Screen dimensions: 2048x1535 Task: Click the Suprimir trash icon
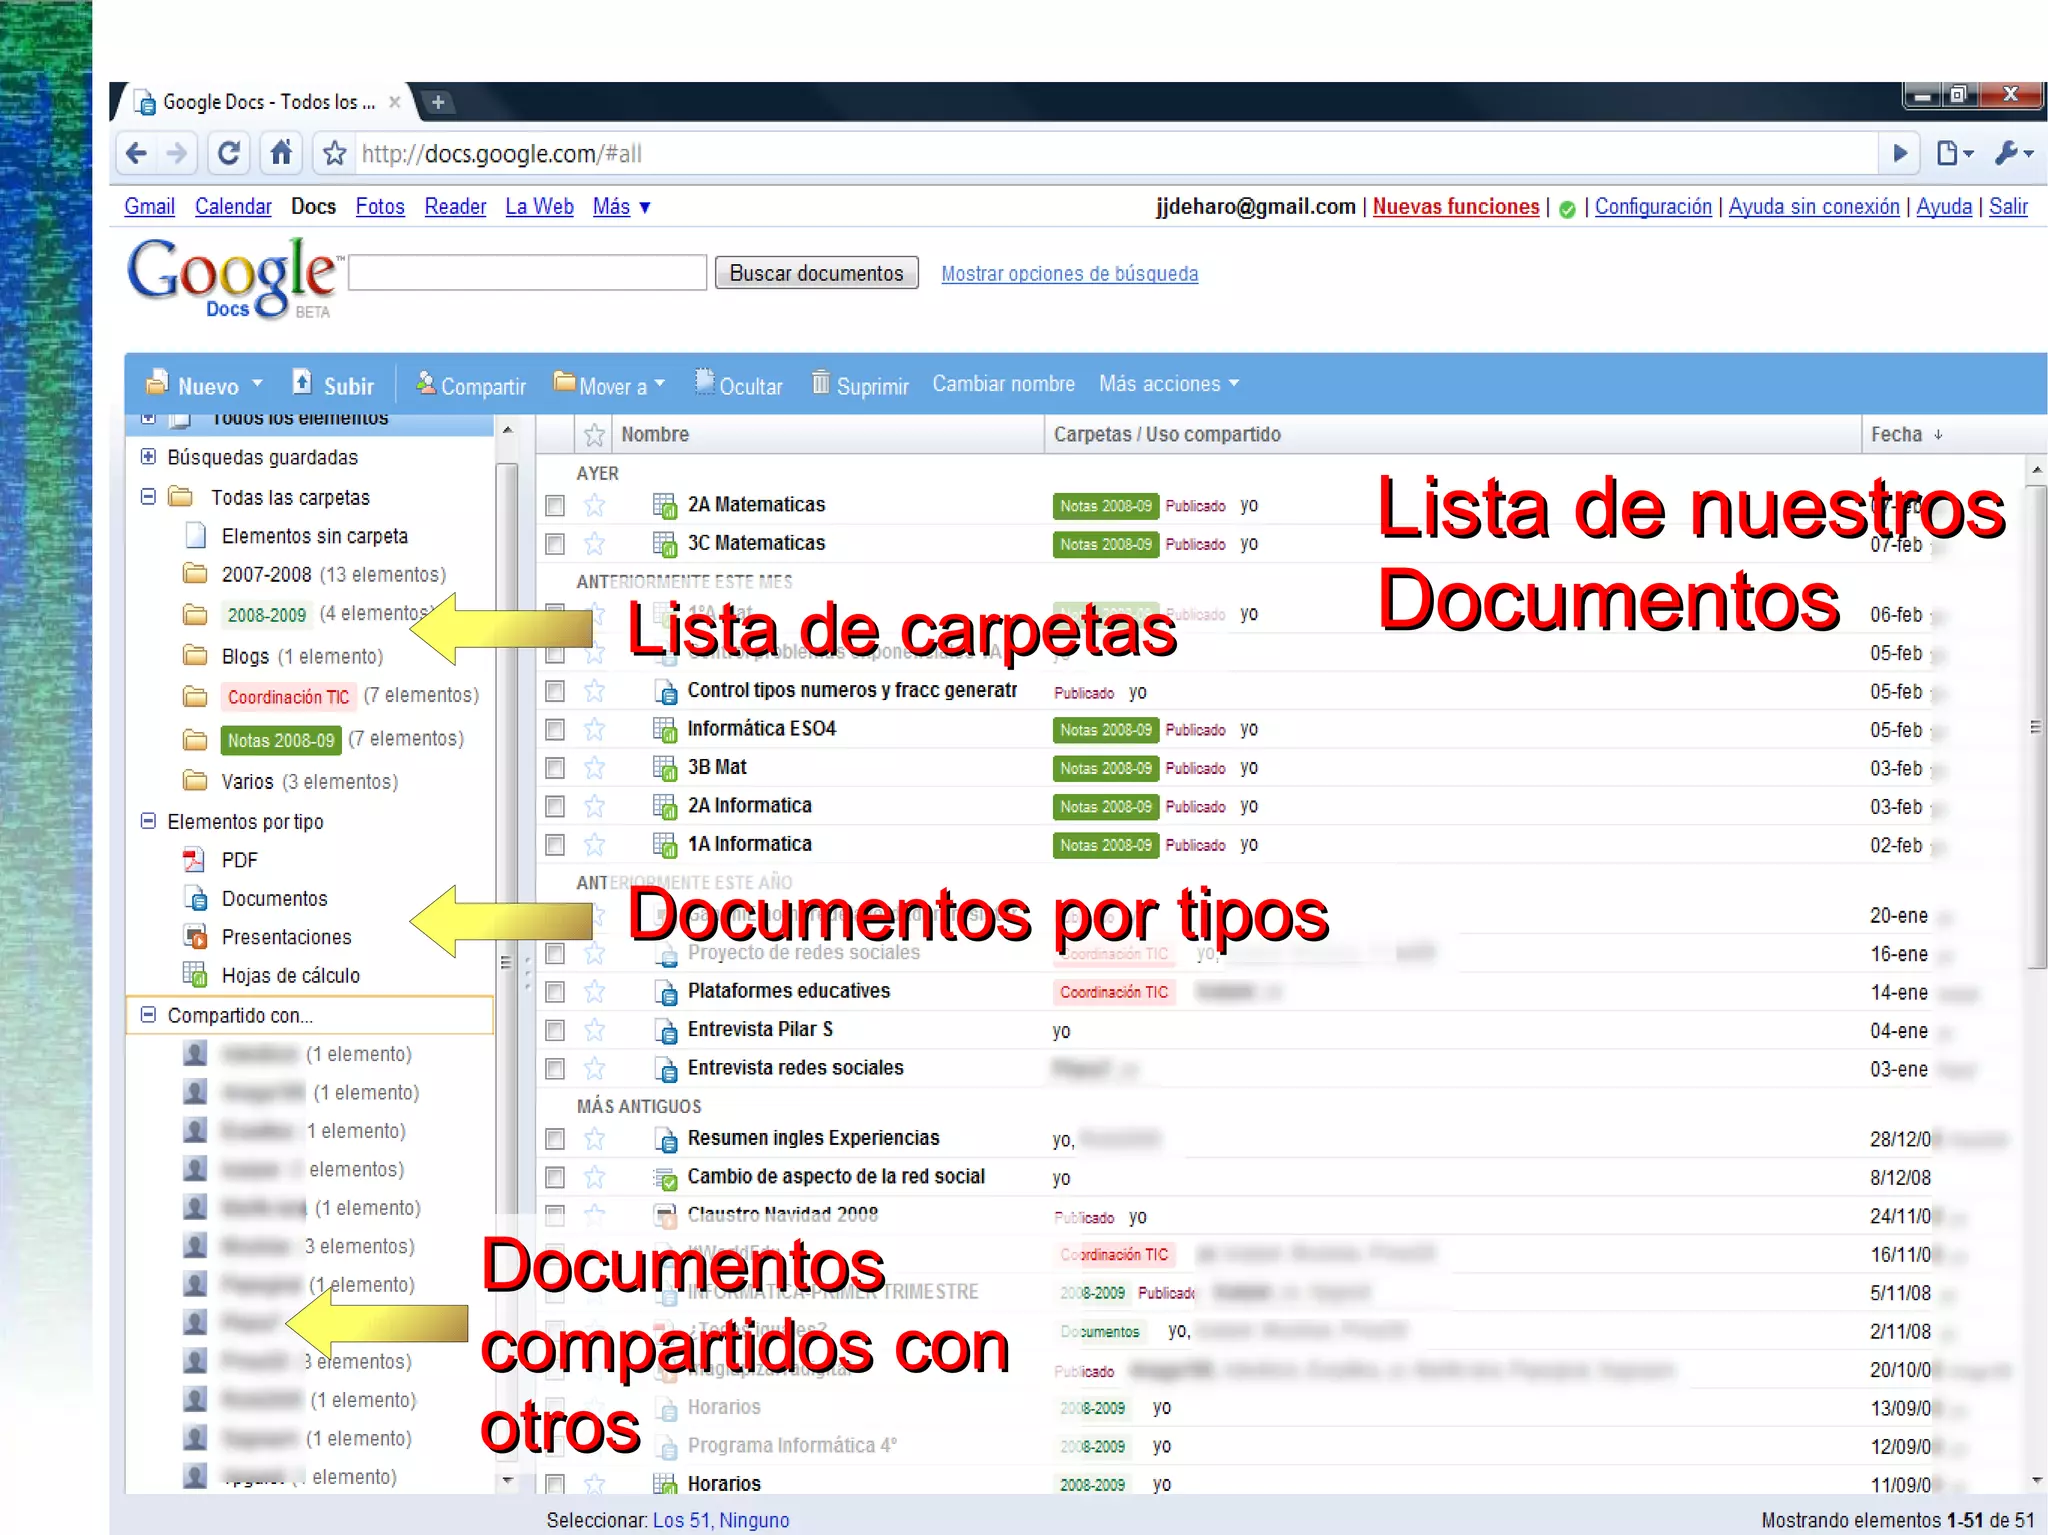pyautogui.click(x=821, y=381)
